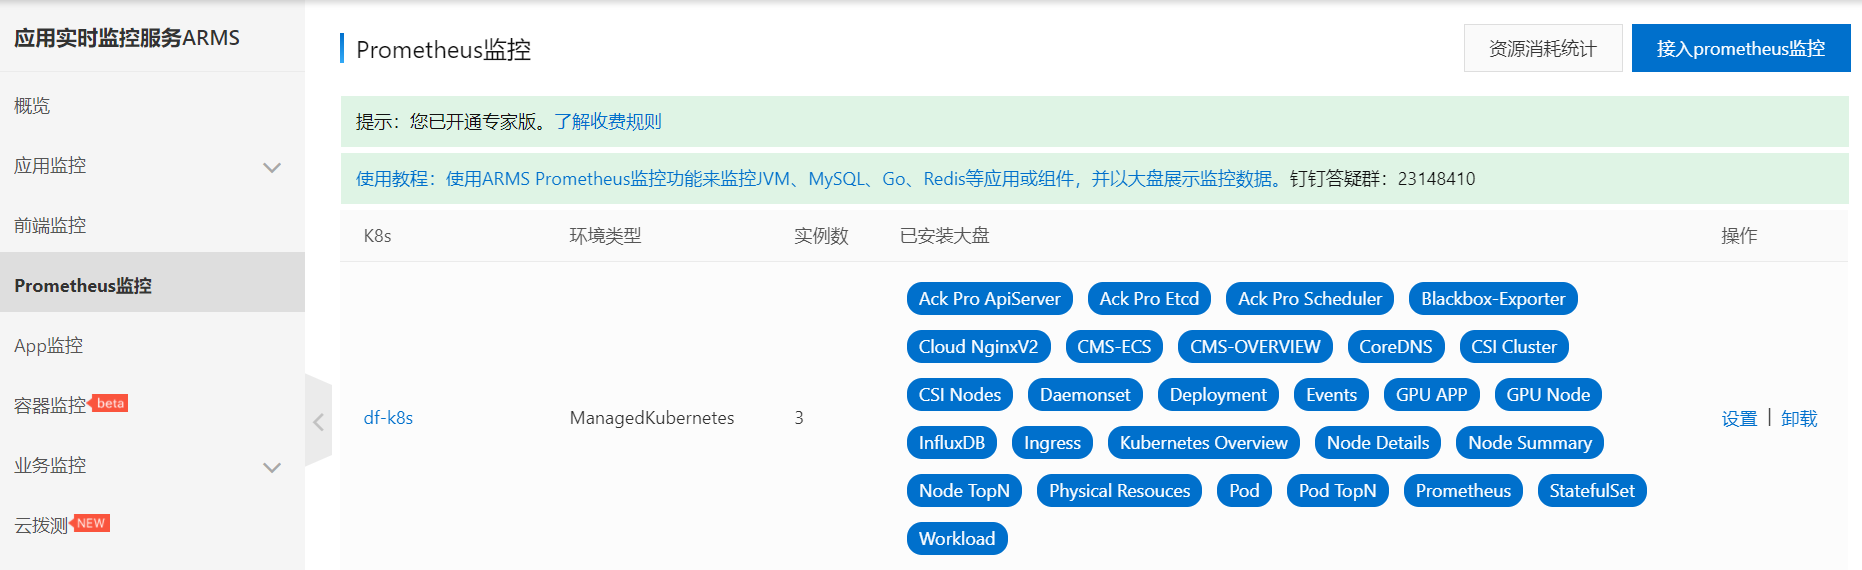Open the Kubernetes Overview dashboard
The image size is (1862, 570).
click(1204, 443)
